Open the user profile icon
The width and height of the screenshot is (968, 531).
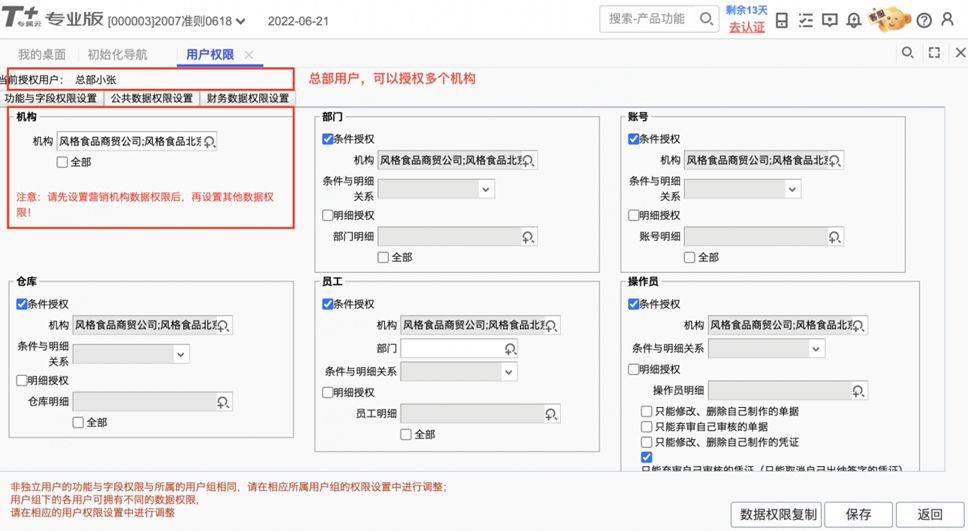(x=948, y=20)
